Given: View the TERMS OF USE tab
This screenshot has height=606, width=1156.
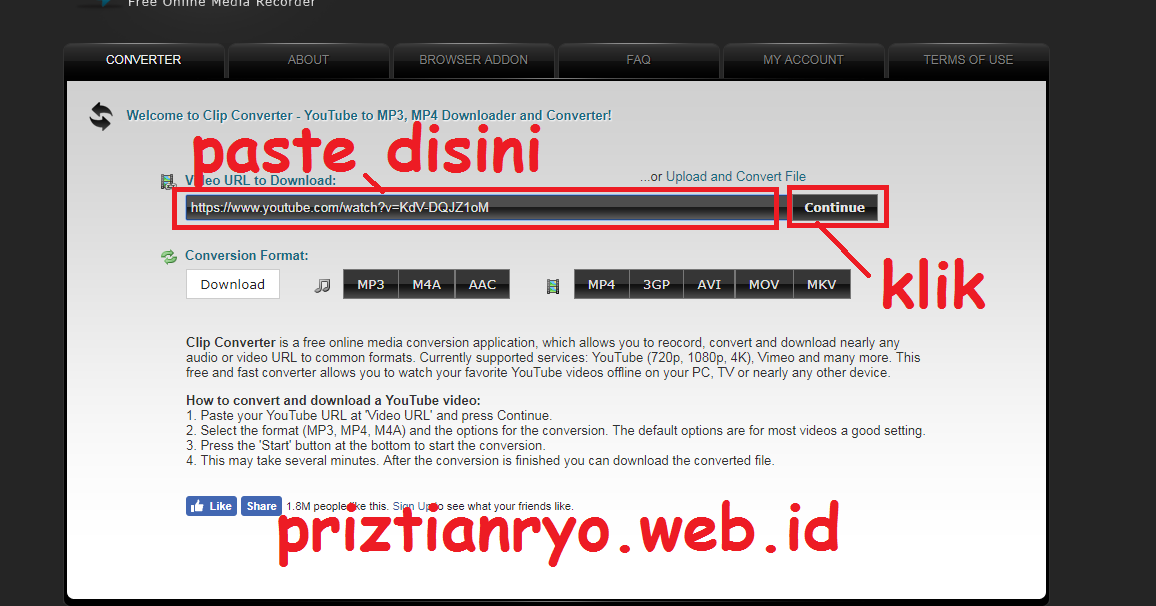Looking at the screenshot, I should click(x=968, y=60).
